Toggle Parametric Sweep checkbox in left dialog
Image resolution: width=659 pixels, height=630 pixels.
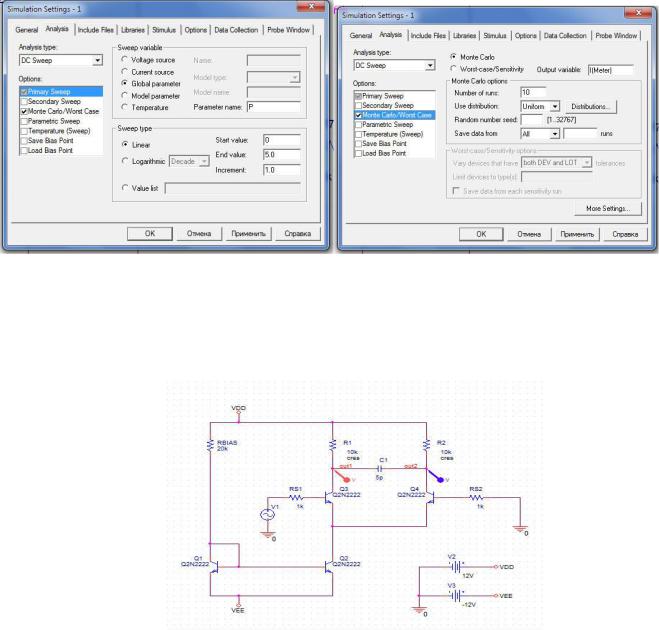click(24, 121)
